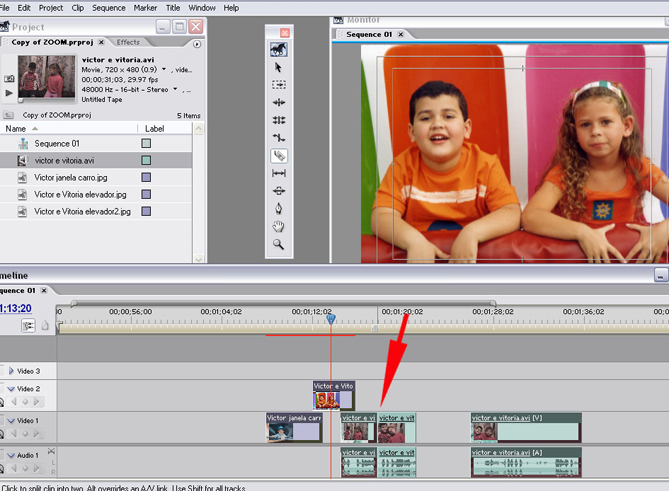
Task: Select victor e vitoria.avi in project list
Action: tap(64, 160)
